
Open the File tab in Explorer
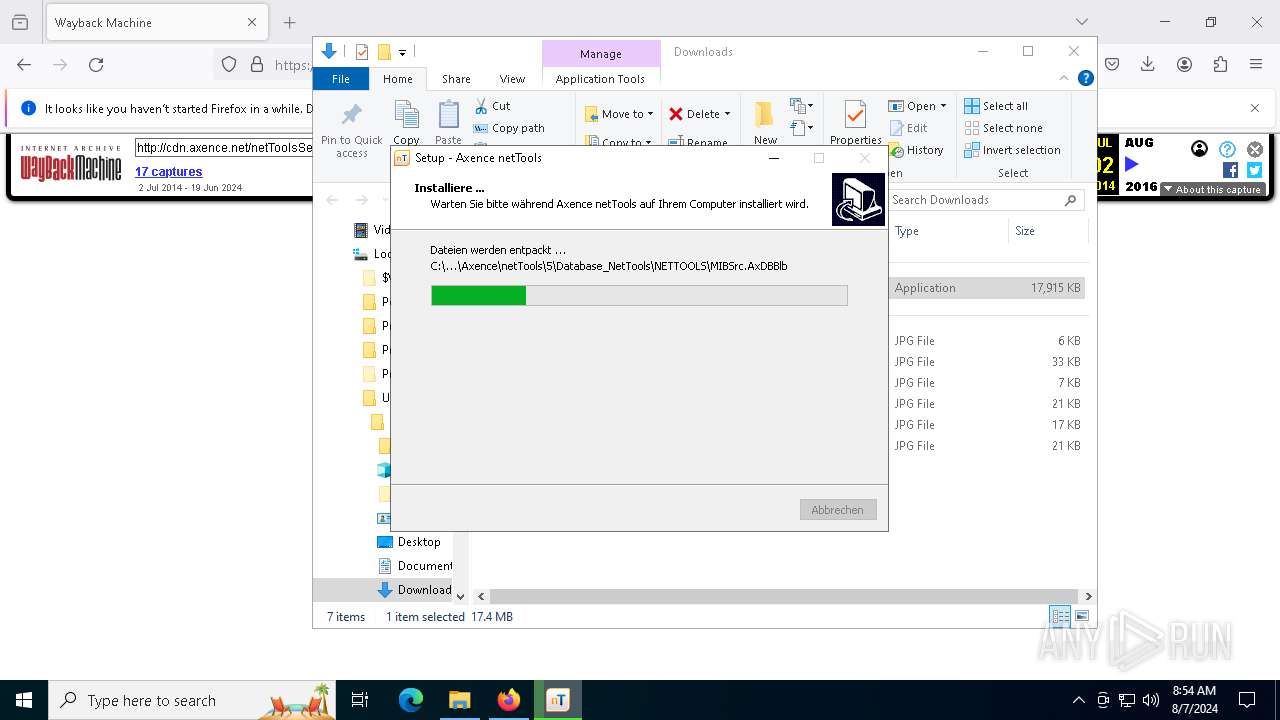341,79
